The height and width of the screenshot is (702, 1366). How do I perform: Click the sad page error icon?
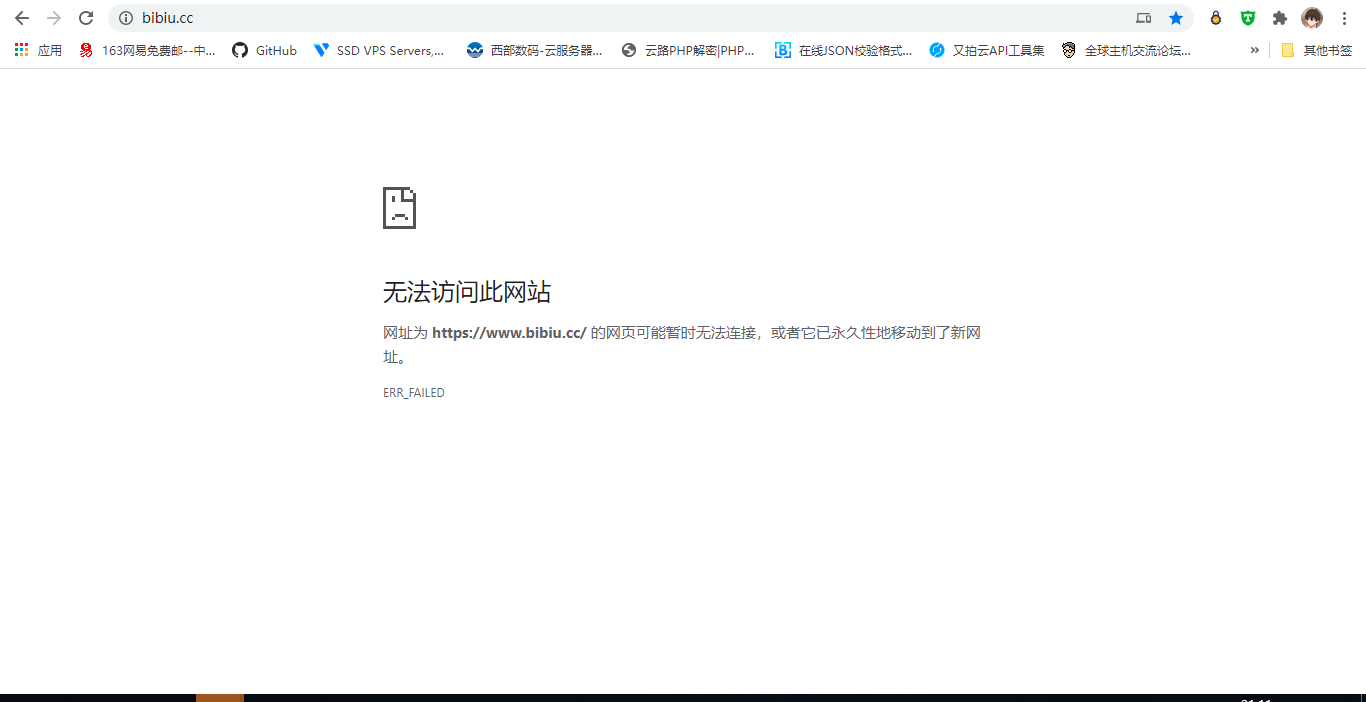click(x=399, y=208)
